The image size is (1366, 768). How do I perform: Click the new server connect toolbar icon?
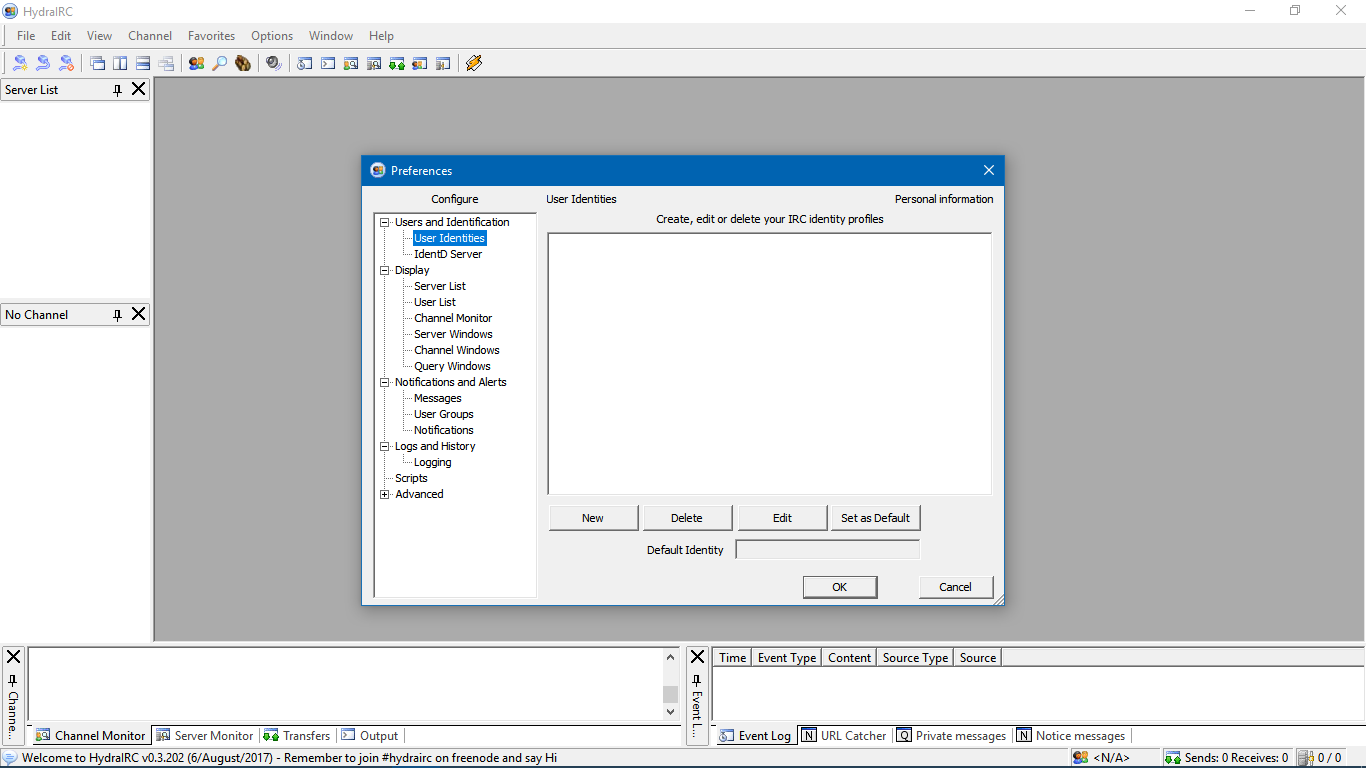20,63
